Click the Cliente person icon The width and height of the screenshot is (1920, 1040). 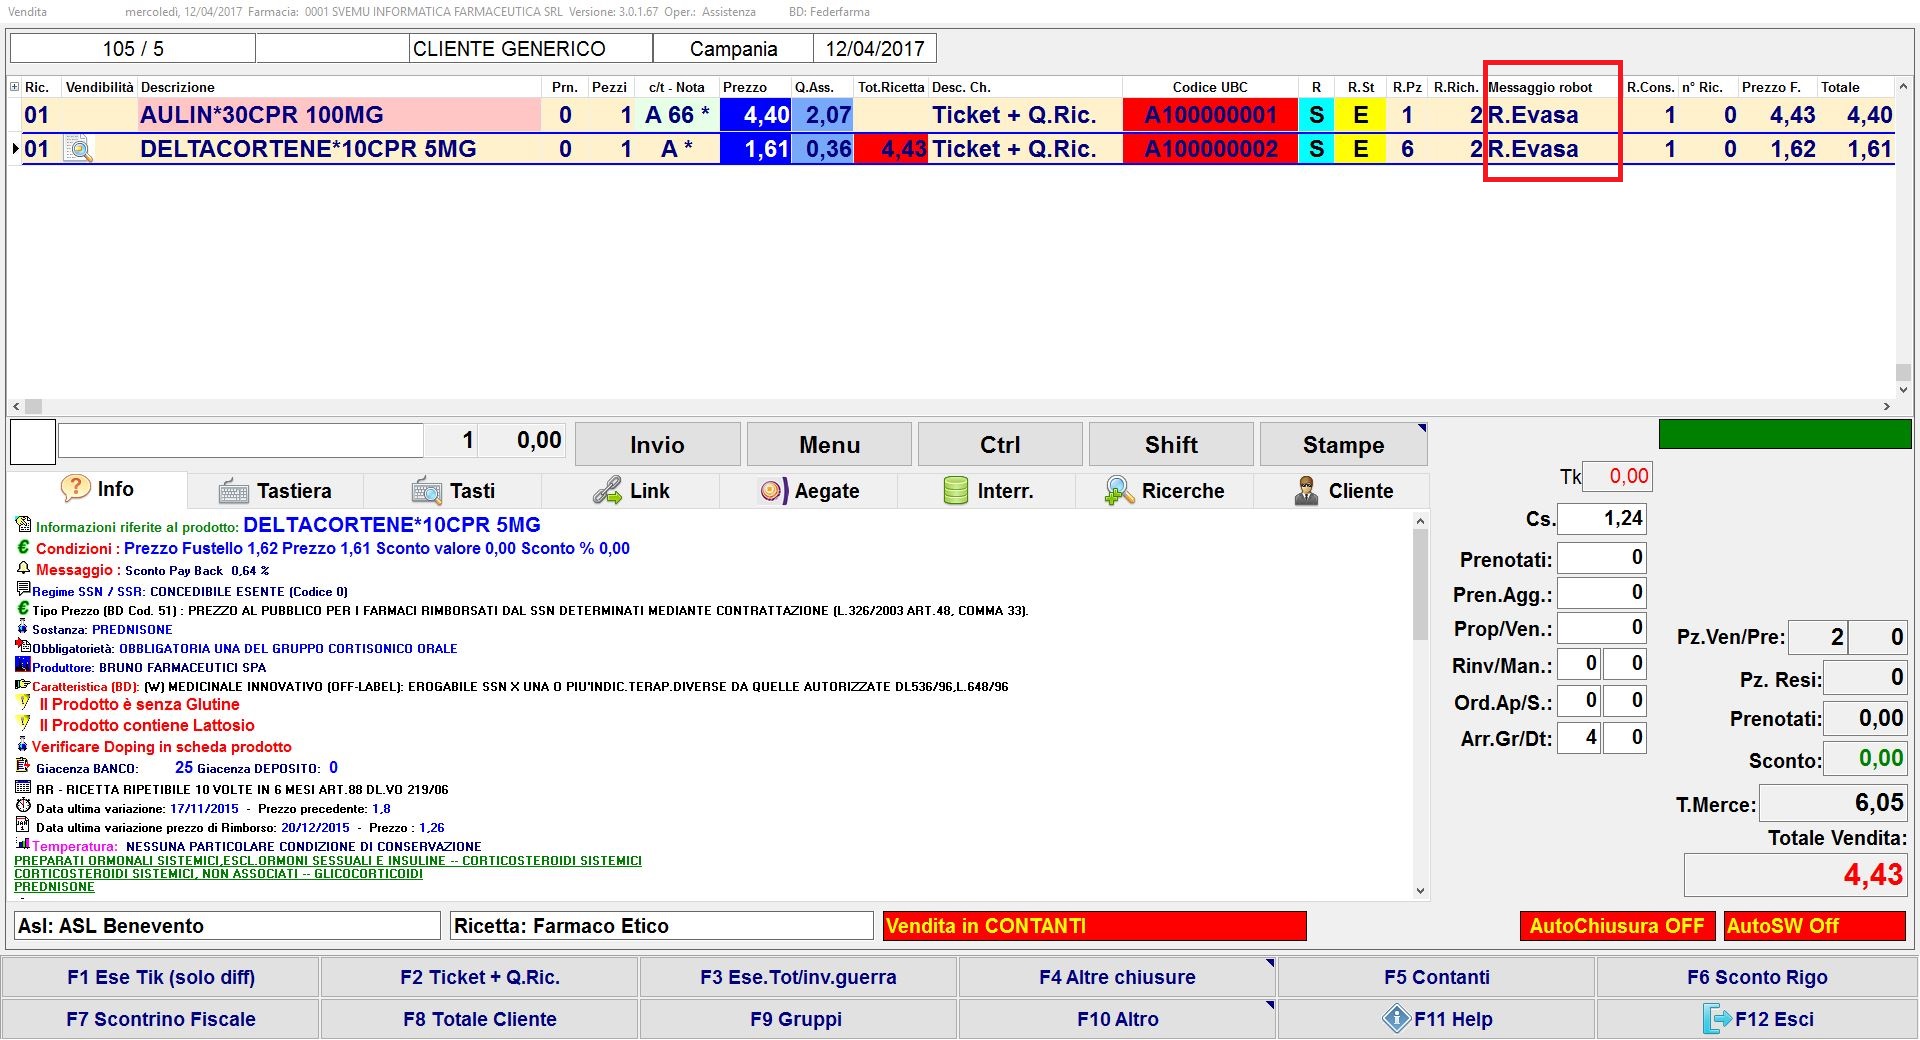(x=1306, y=491)
